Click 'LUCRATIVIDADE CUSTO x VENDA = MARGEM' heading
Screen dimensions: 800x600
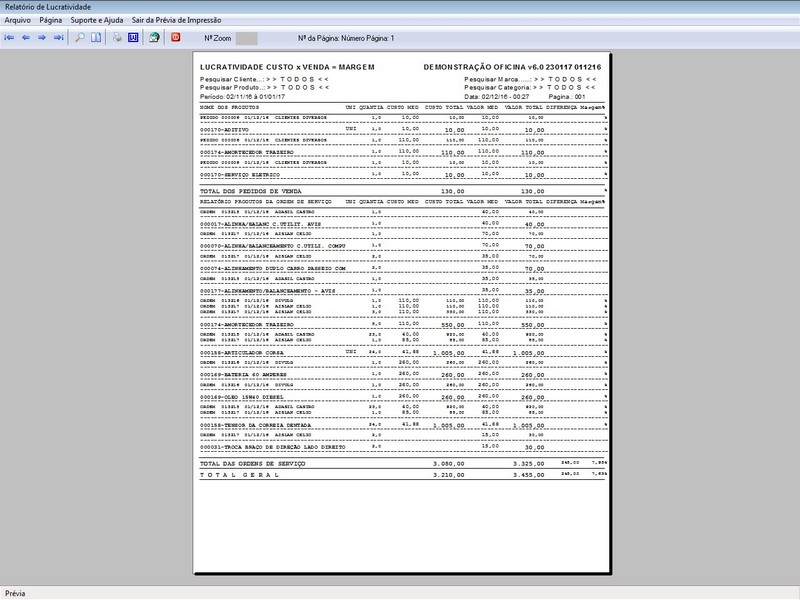pos(287,67)
